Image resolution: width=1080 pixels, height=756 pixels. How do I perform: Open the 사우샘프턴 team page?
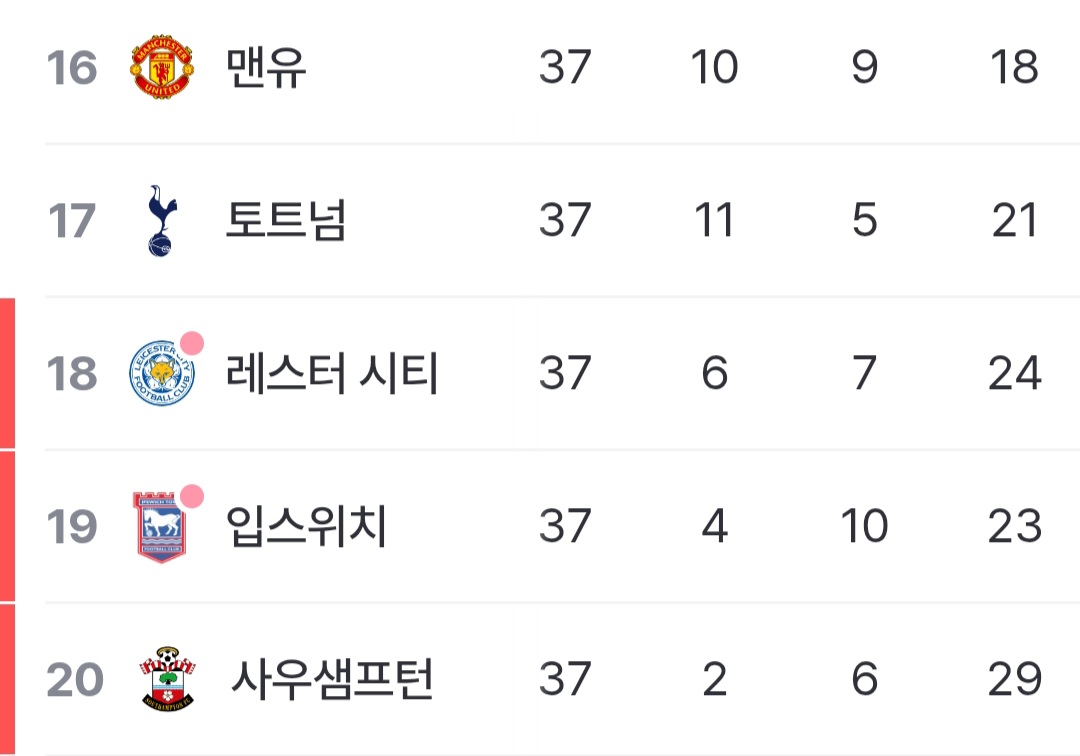click(332, 679)
